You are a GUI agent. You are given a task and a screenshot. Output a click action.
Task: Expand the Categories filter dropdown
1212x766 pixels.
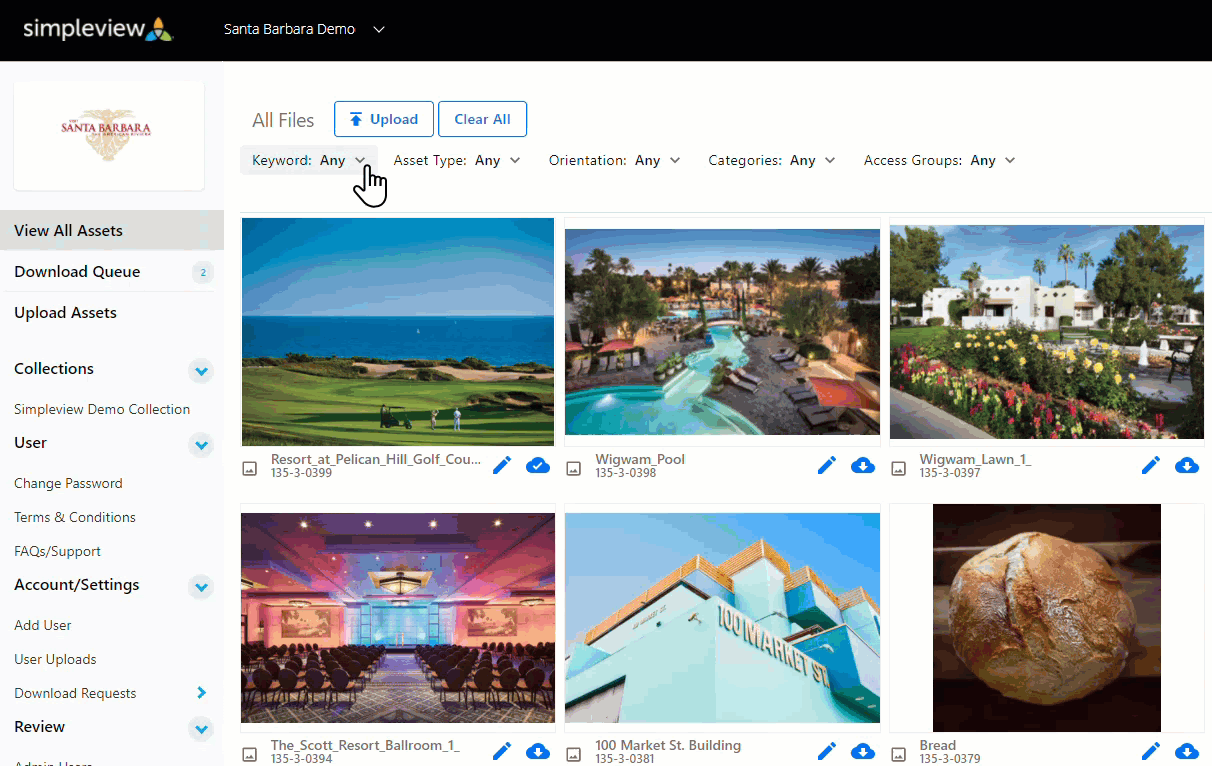coord(772,160)
